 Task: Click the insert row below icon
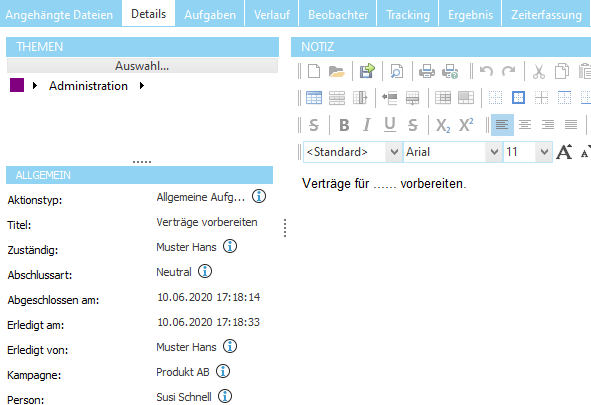pos(412,98)
